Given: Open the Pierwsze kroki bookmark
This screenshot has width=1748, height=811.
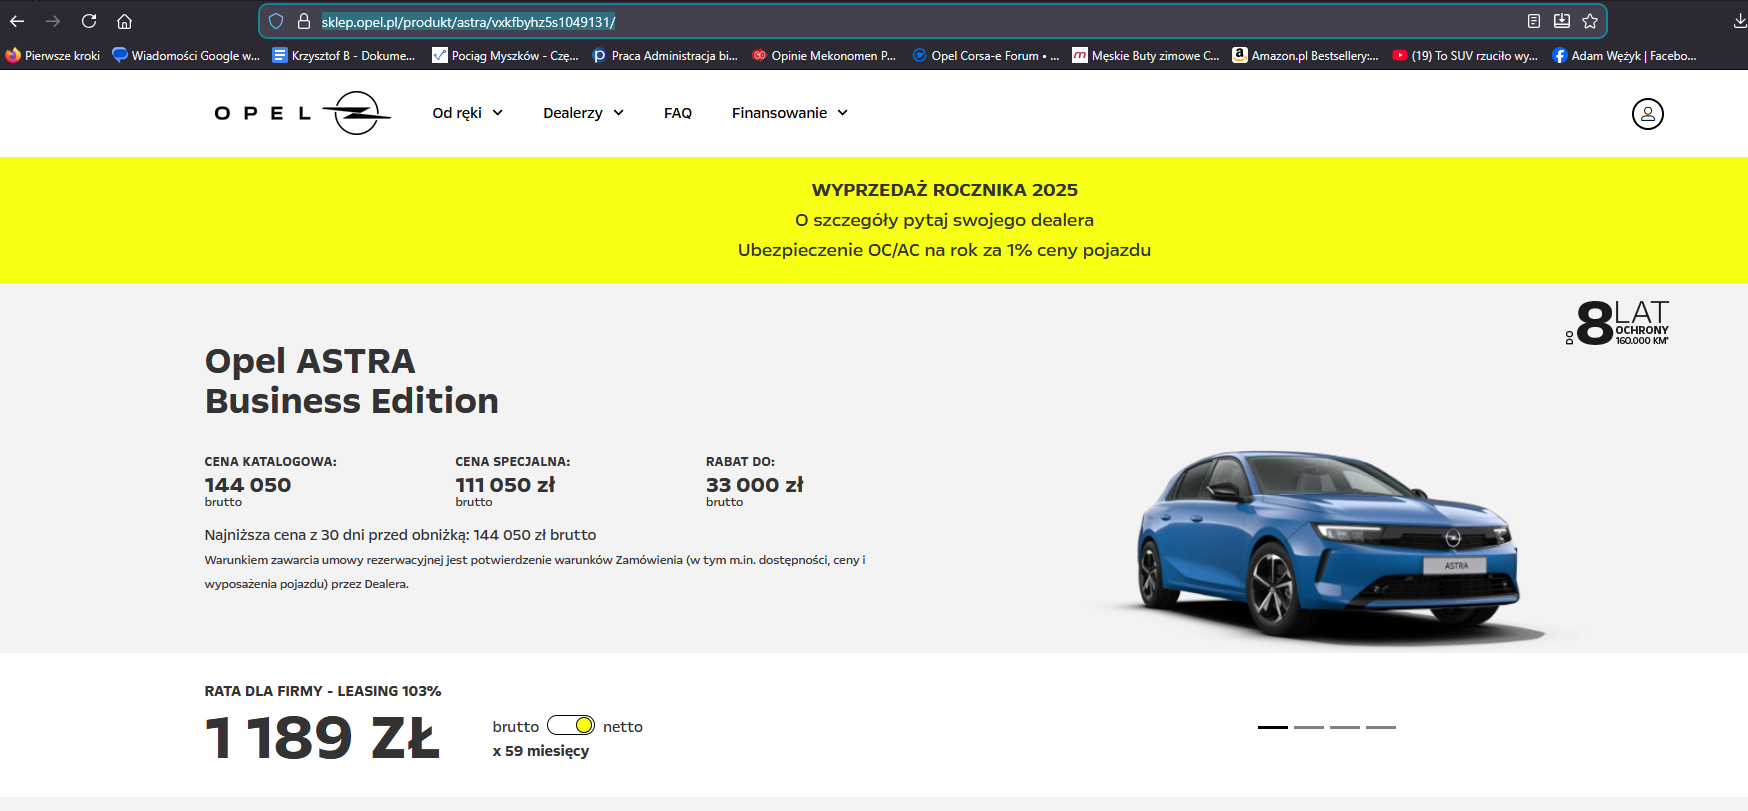Looking at the screenshot, I should (53, 56).
